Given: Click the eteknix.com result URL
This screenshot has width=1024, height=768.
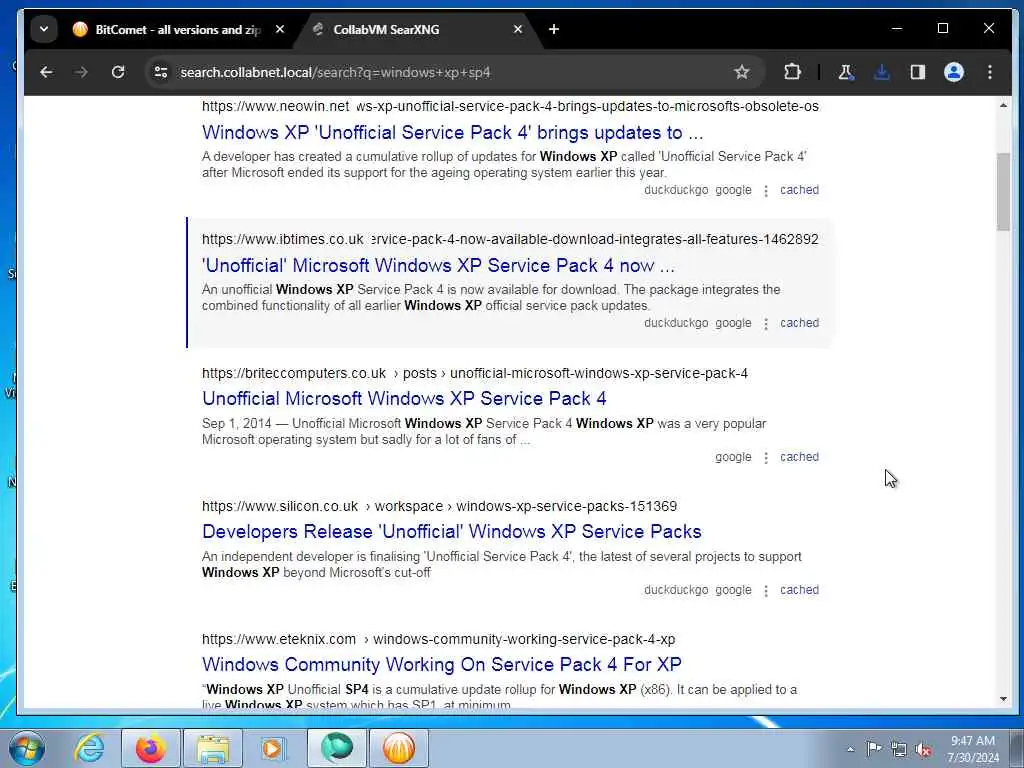Looking at the screenshot, I should [438, 639].
